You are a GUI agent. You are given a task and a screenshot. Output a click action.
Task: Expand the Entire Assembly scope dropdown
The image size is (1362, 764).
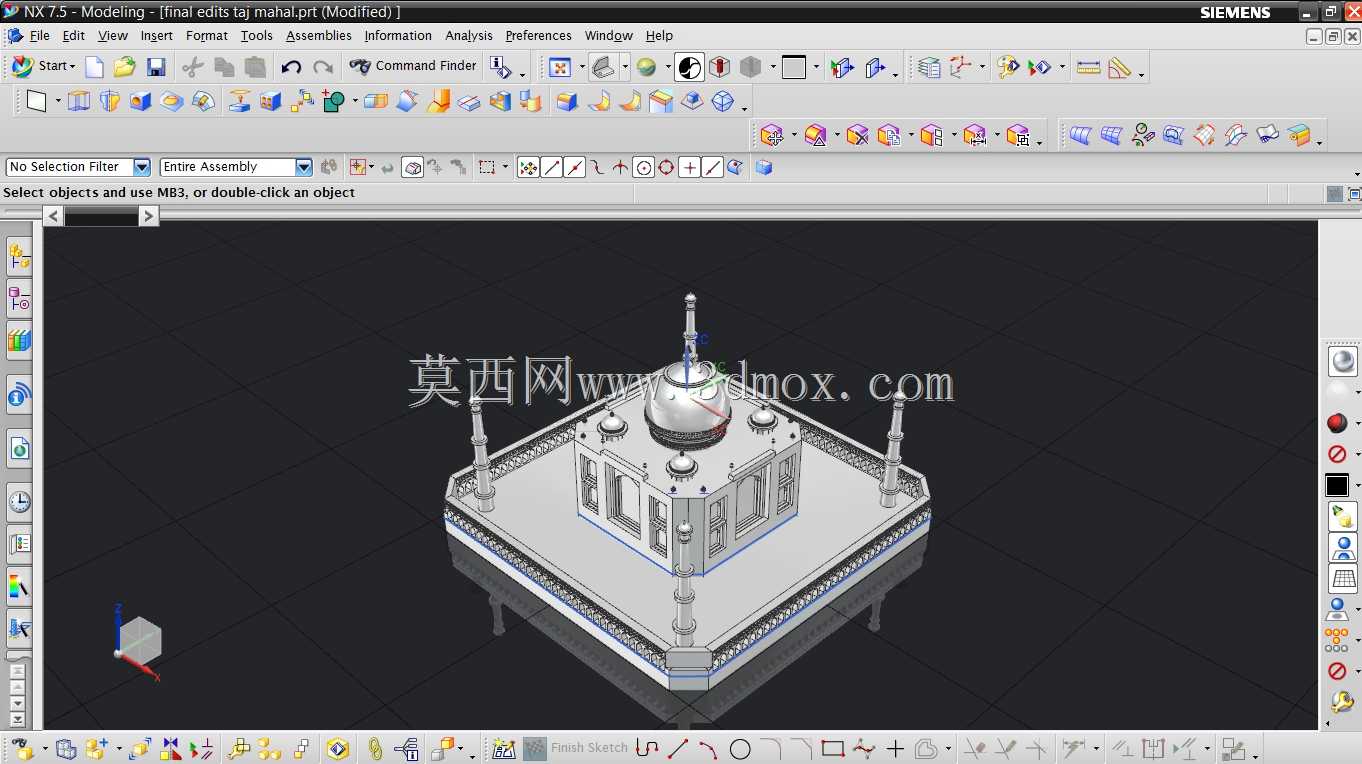[304, 167]
